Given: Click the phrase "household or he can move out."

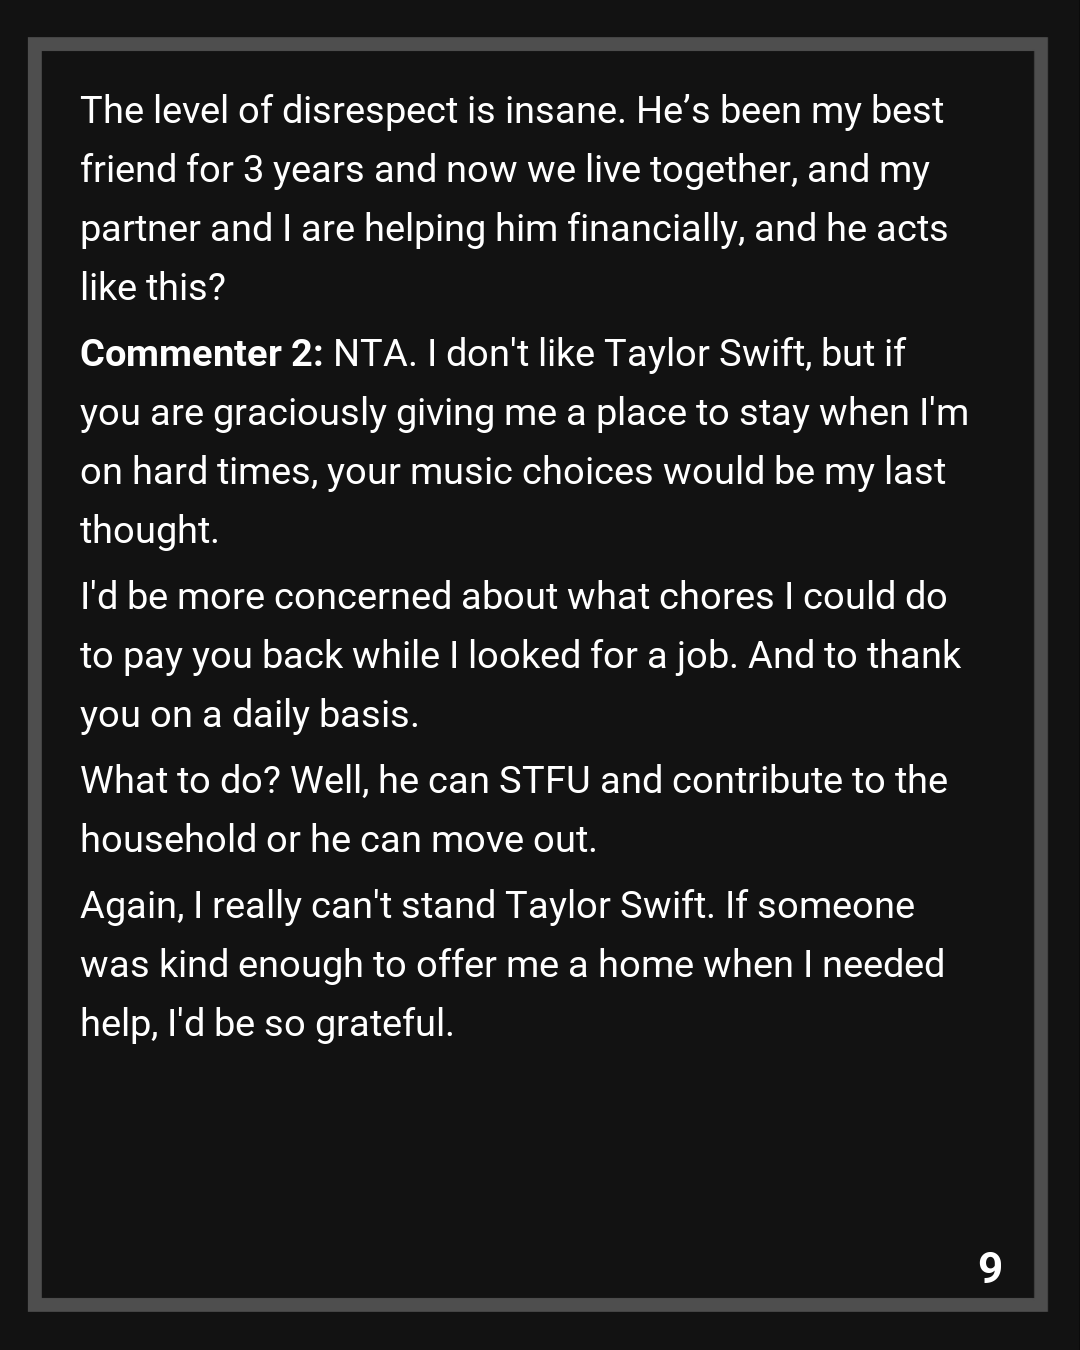Looking at the screenshot, I should point(338,839).
